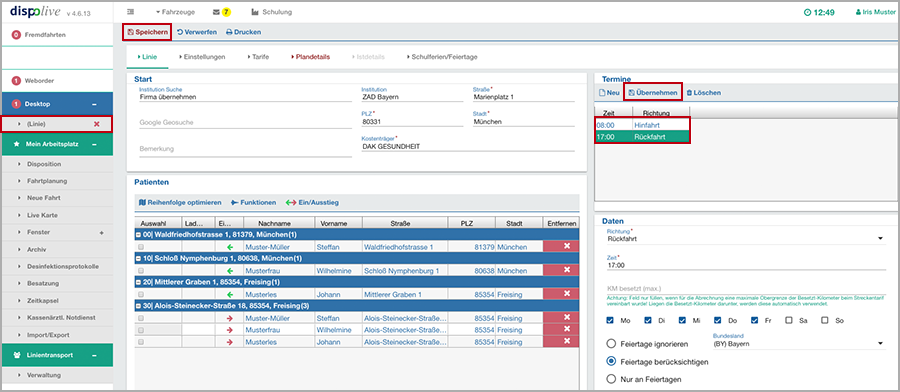Click Übernehmen in Termine panel
This screenshot has height=392, width=900.
(x=653, y=92)
